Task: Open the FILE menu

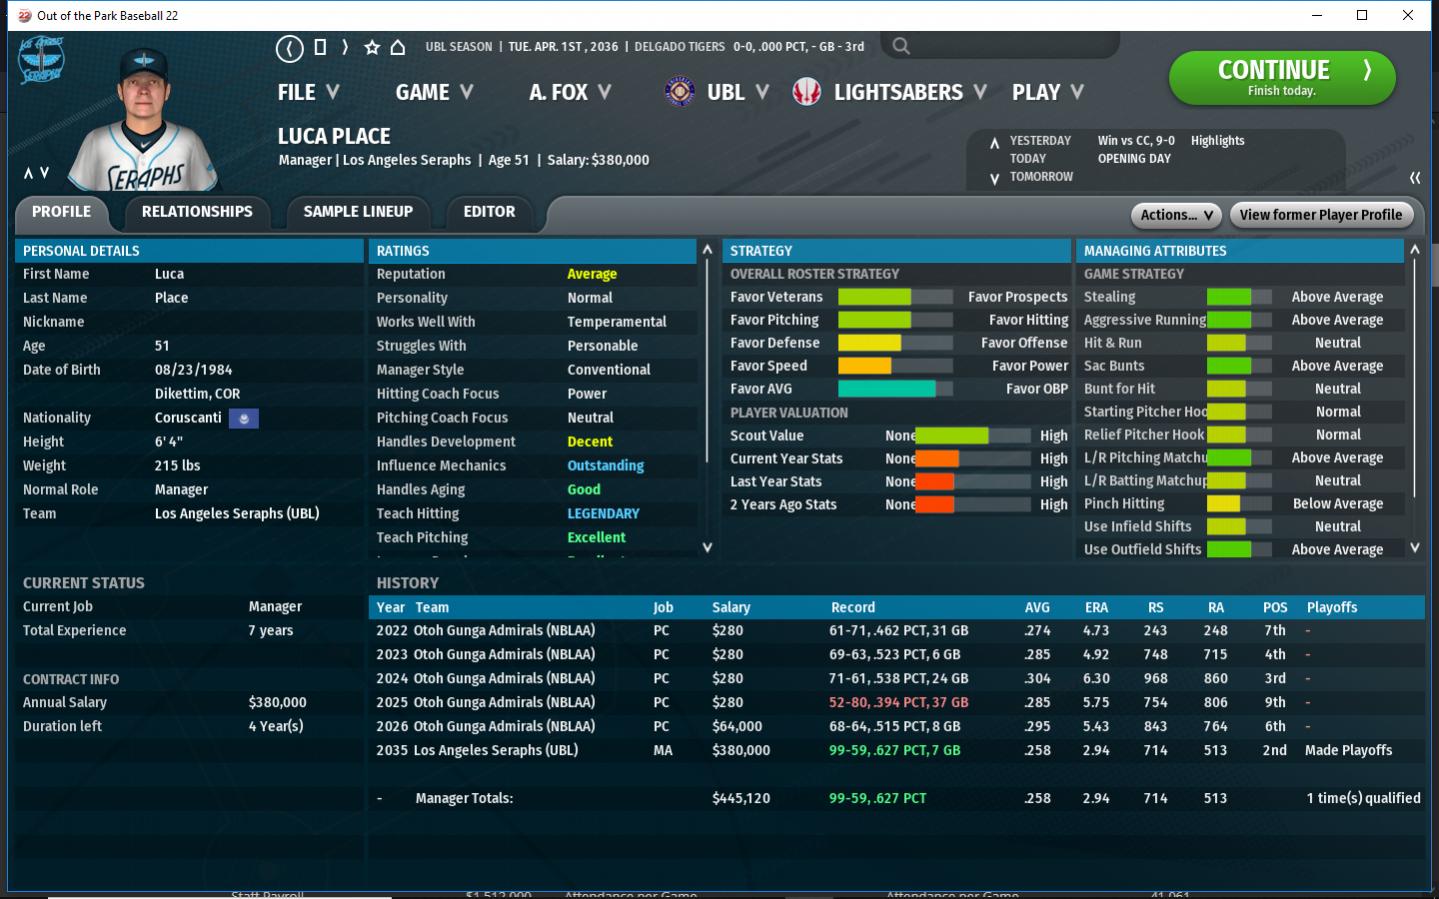Action: (x=308, y=92)
